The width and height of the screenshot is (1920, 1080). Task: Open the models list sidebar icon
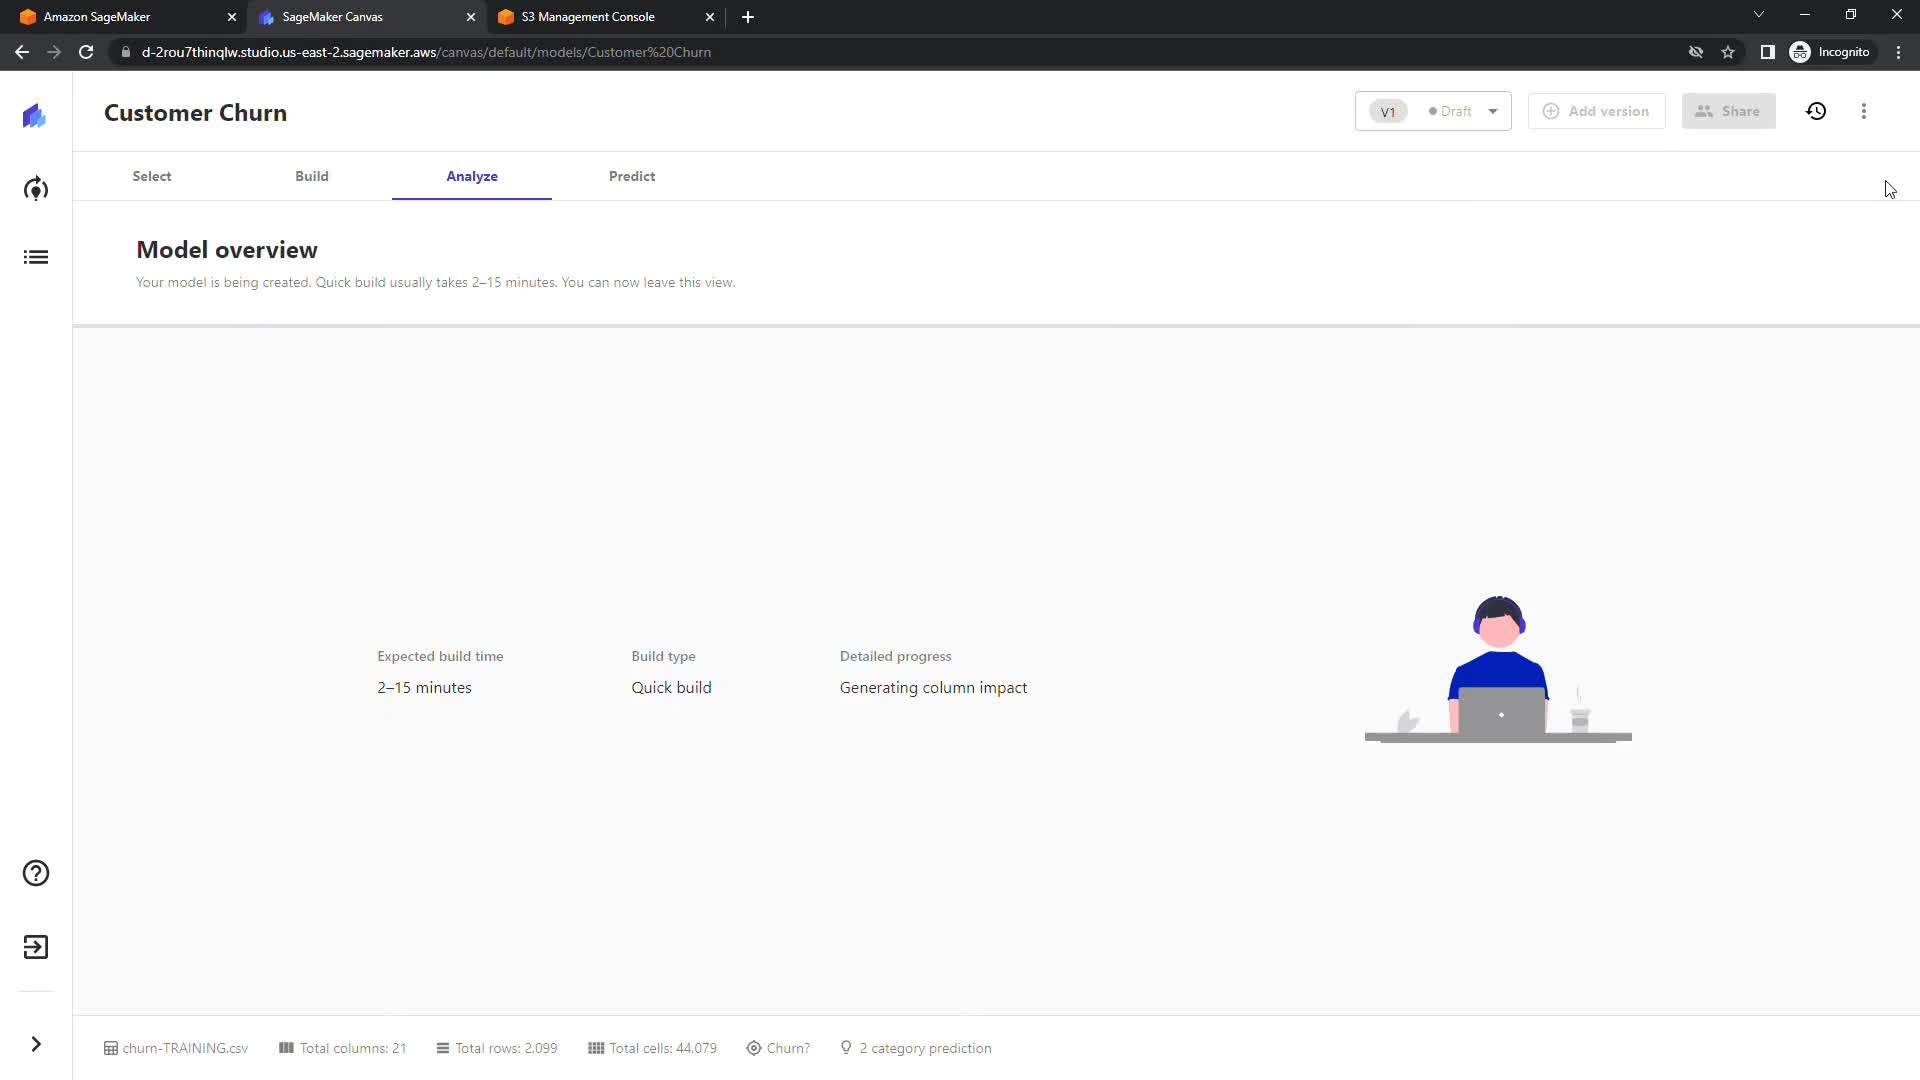pyautogui.click(x=36, y=258)
